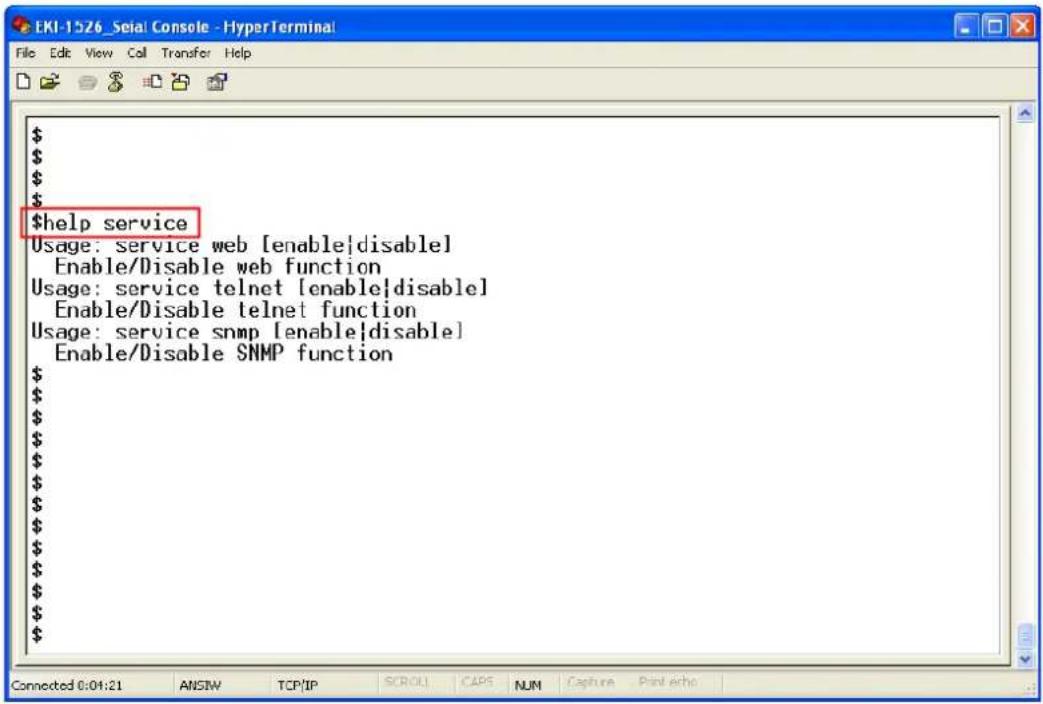
Task: Click the Disconnect toolbar icon
Action: [x=116, y=82]
